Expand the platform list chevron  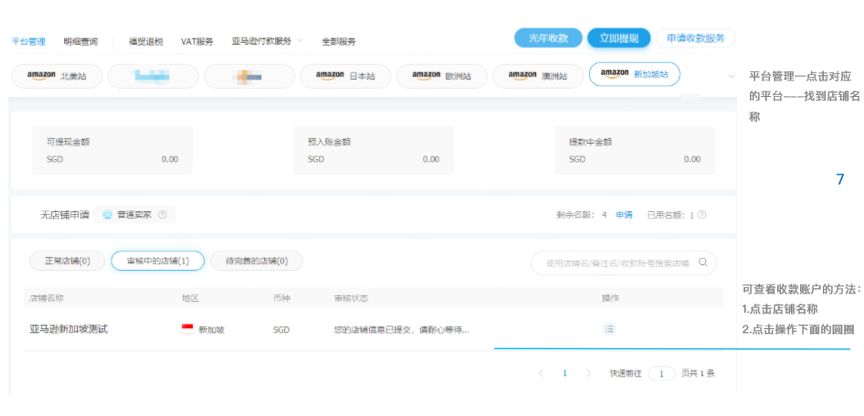point(732,76)
